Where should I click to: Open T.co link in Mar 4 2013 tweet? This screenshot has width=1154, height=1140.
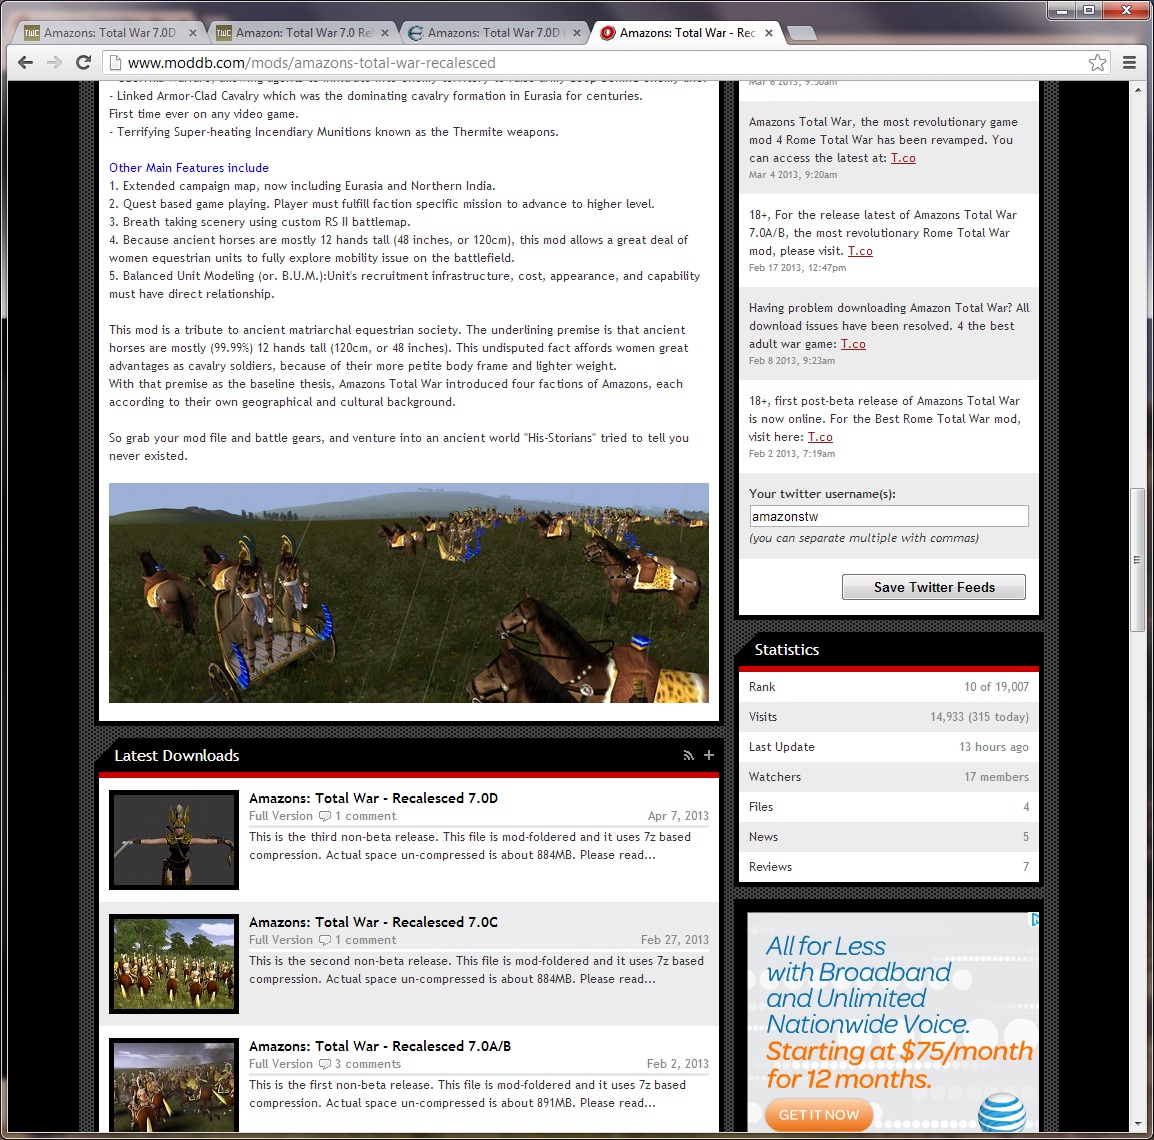[903, 157]
